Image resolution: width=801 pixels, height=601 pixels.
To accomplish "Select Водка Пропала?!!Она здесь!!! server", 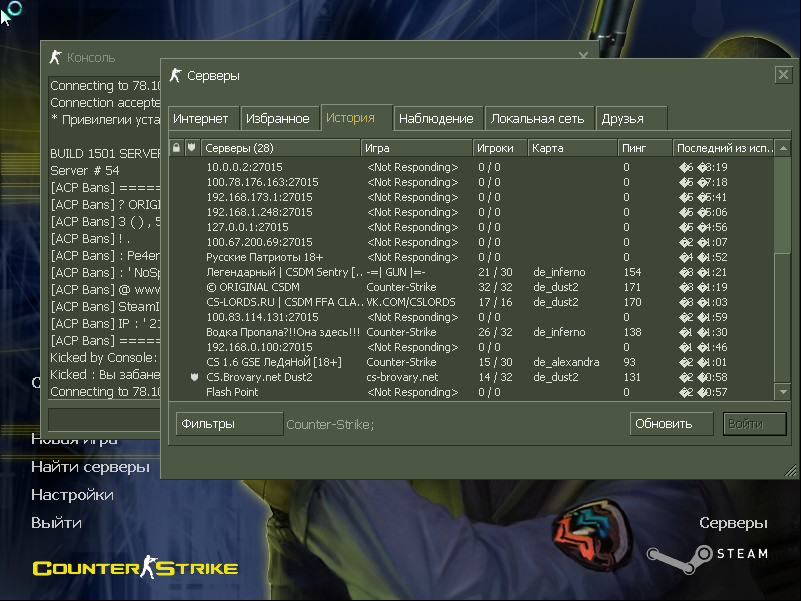I will click(x=283, y=332).
